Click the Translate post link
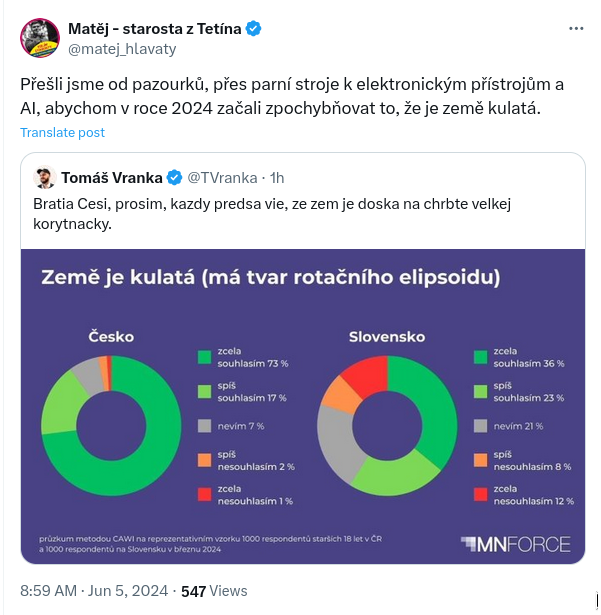The height and width of the screenshot is (615, 601). [62, 132]
